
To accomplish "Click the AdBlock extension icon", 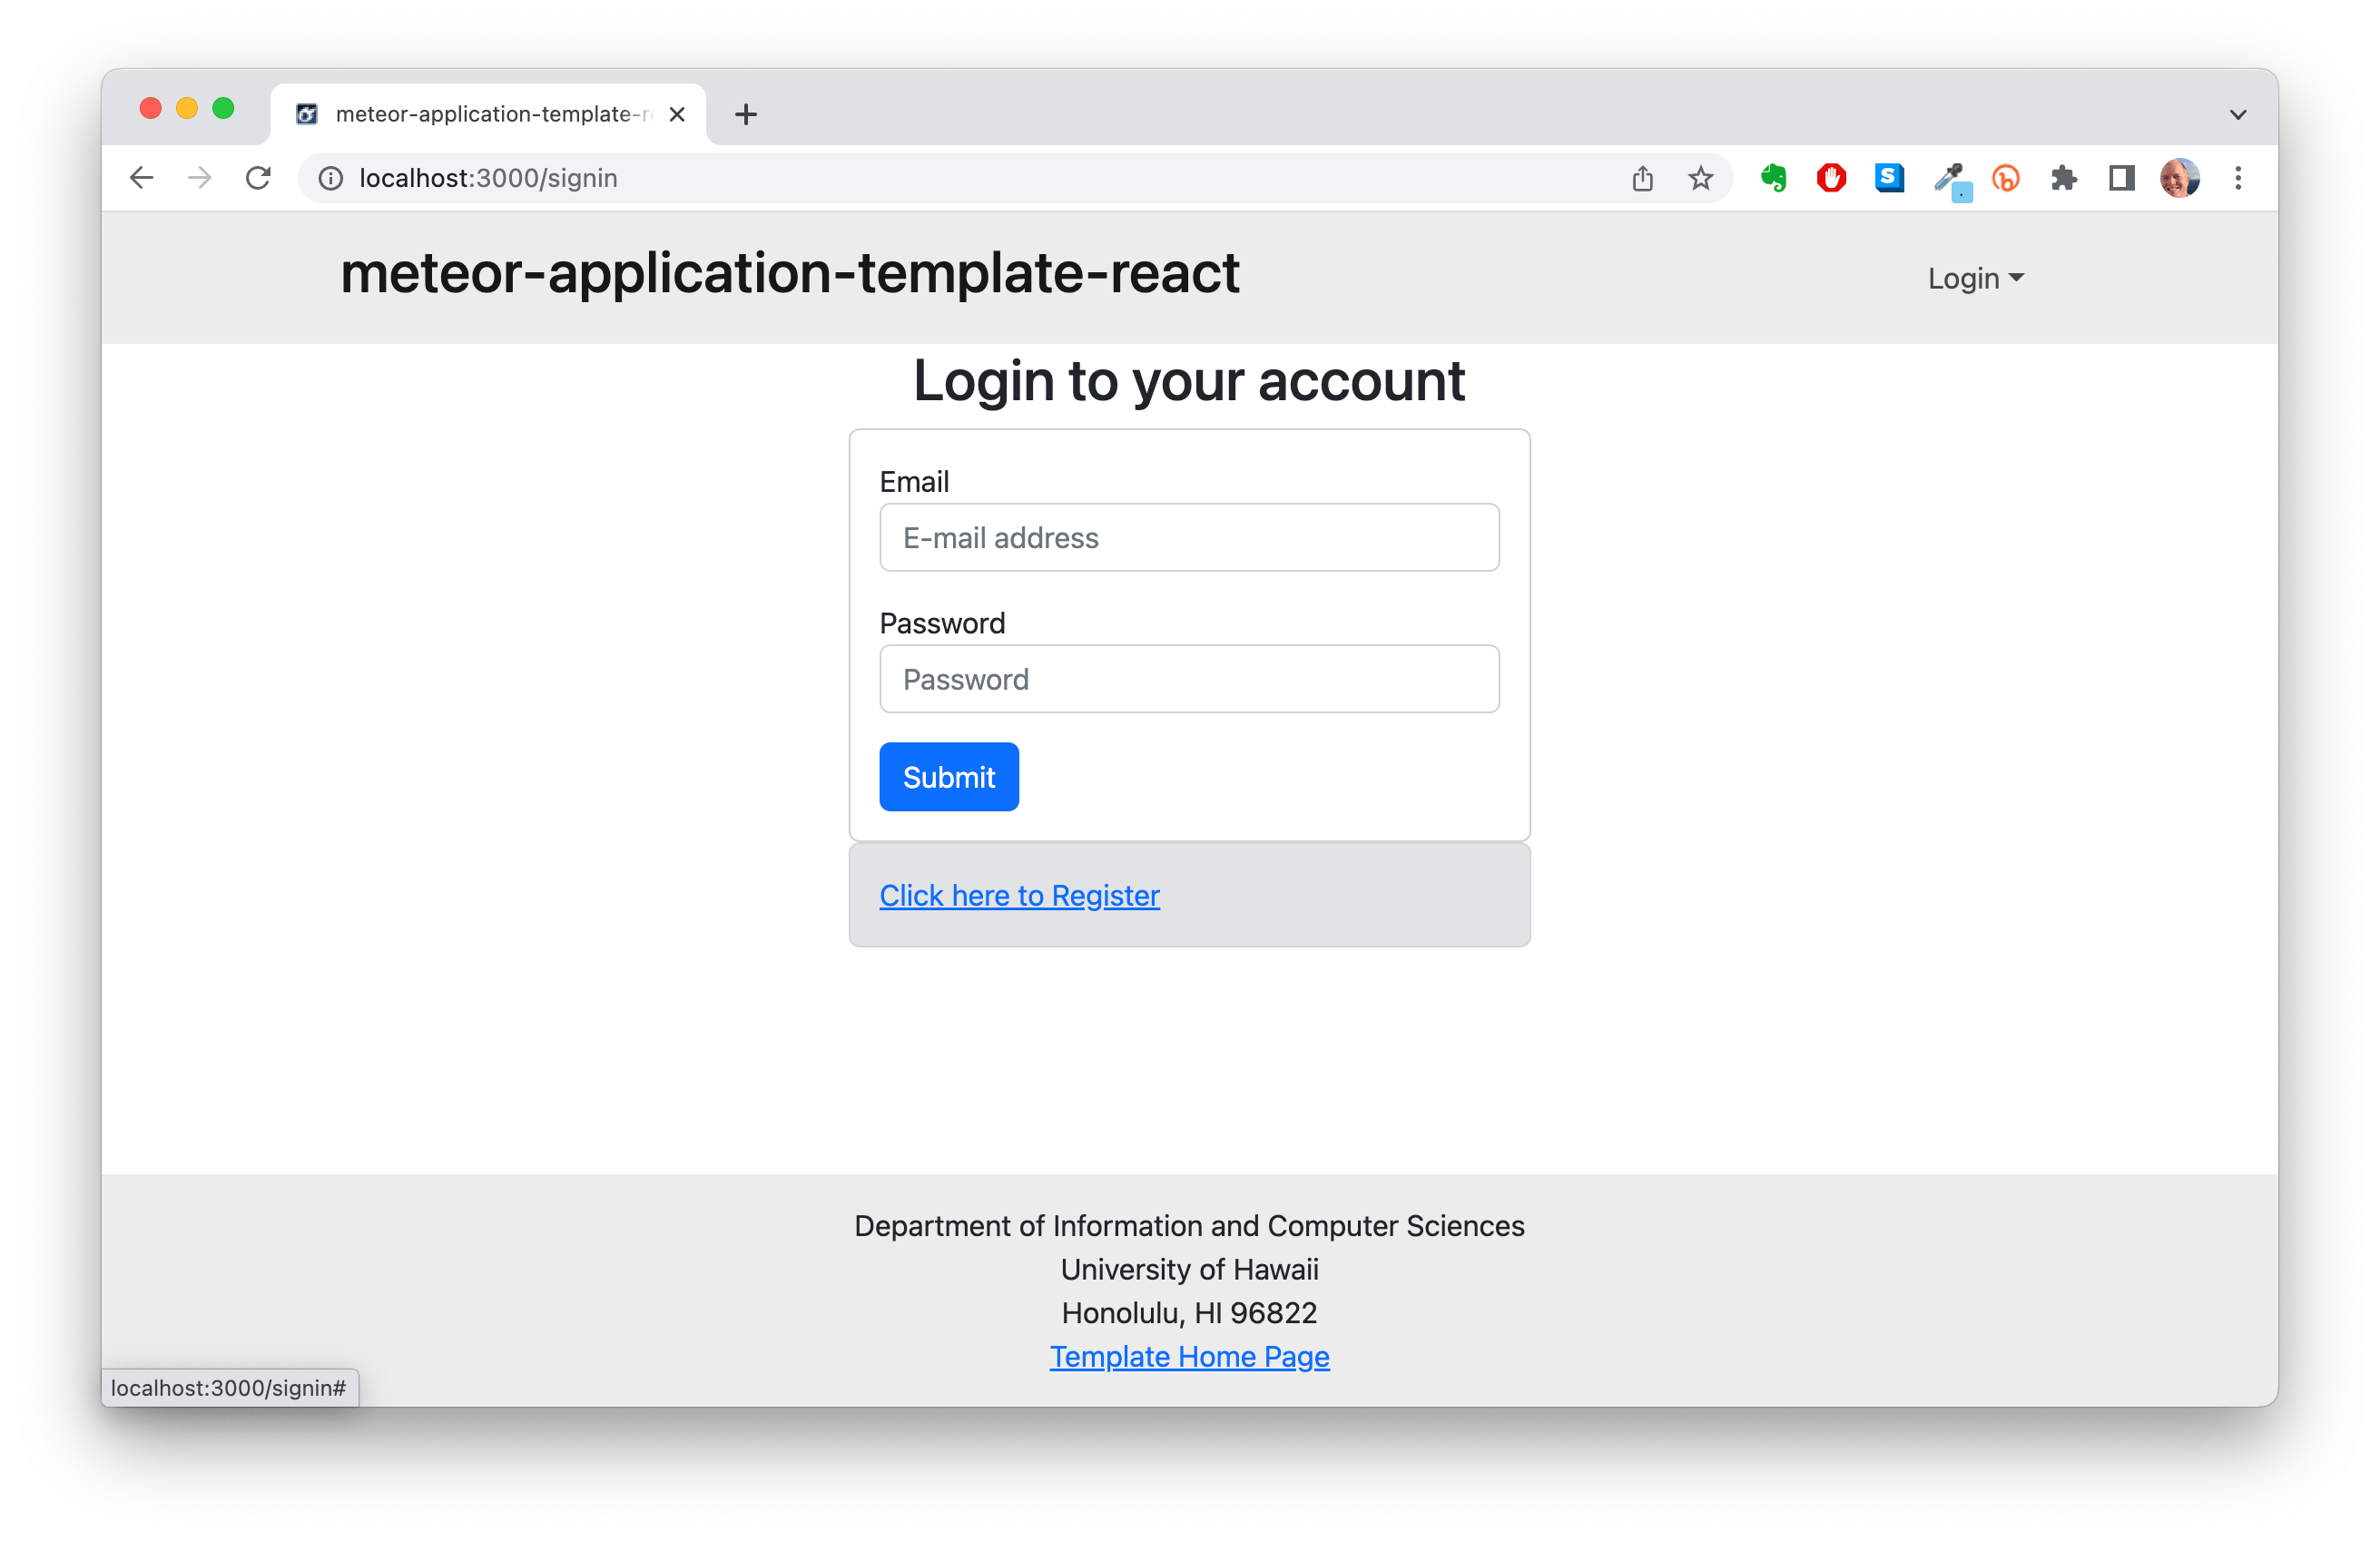I will pos(1831,178).
